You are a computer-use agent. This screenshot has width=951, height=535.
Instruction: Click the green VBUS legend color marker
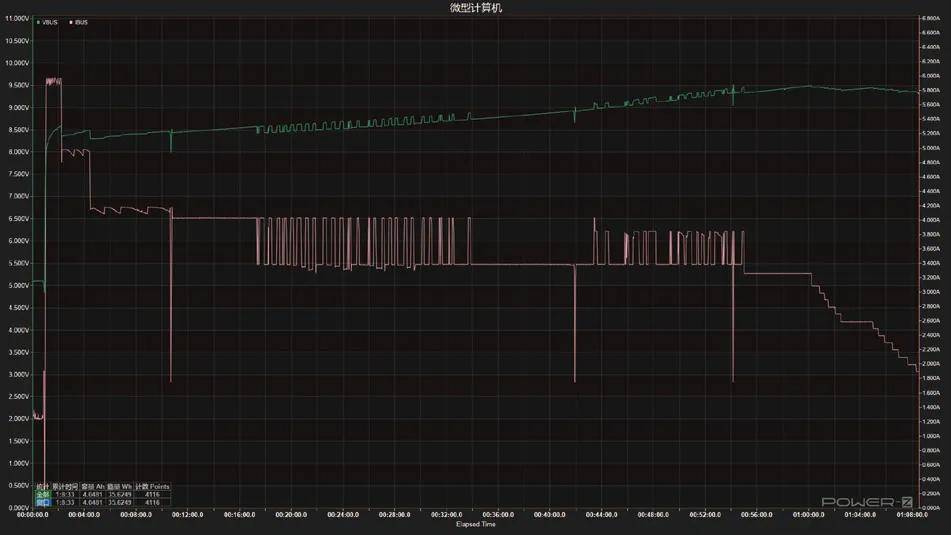(x=38, y=22)
